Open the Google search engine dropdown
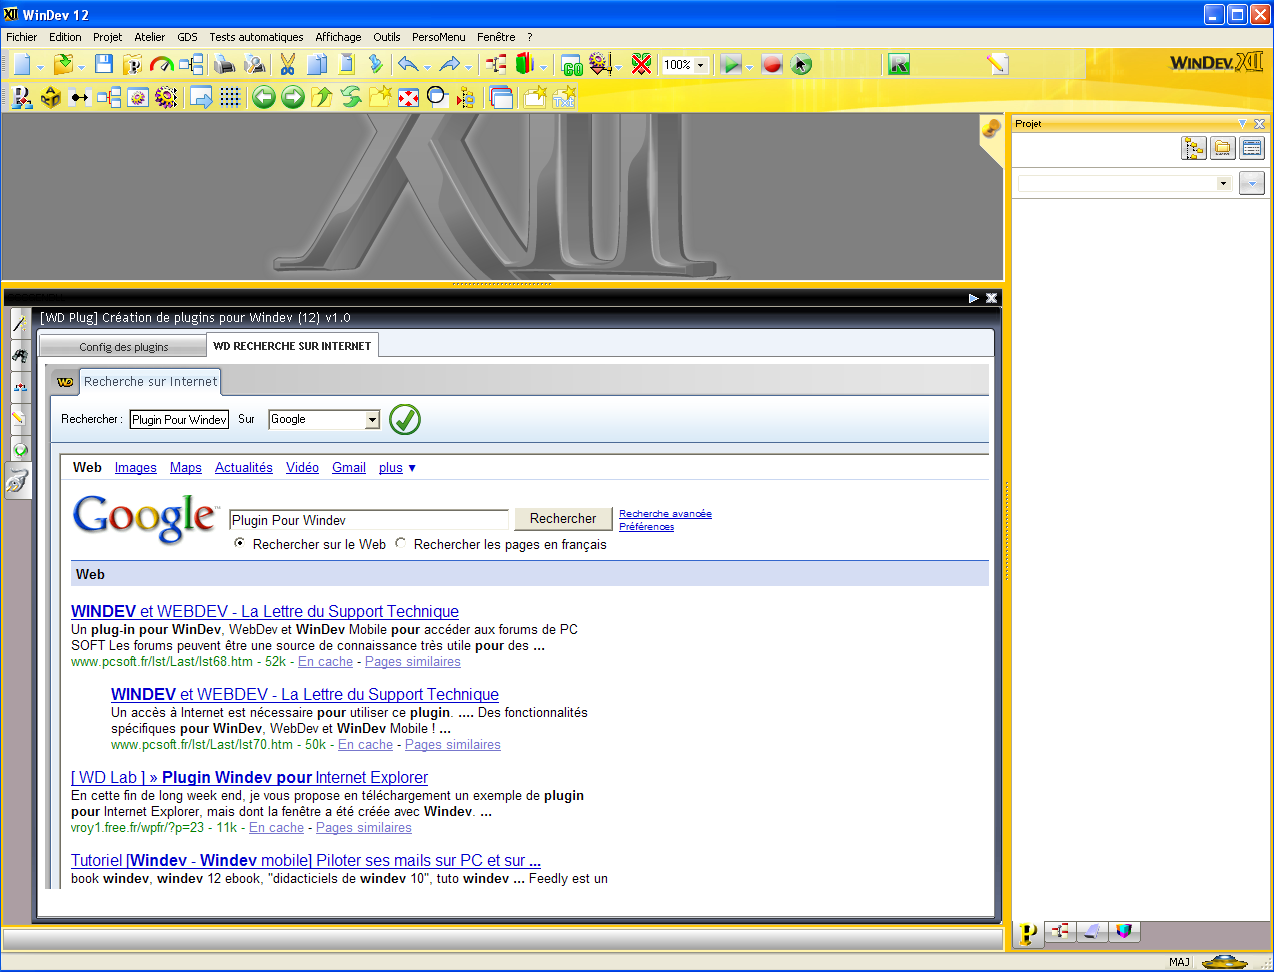The image size is (1274, 972). (372, 420)
